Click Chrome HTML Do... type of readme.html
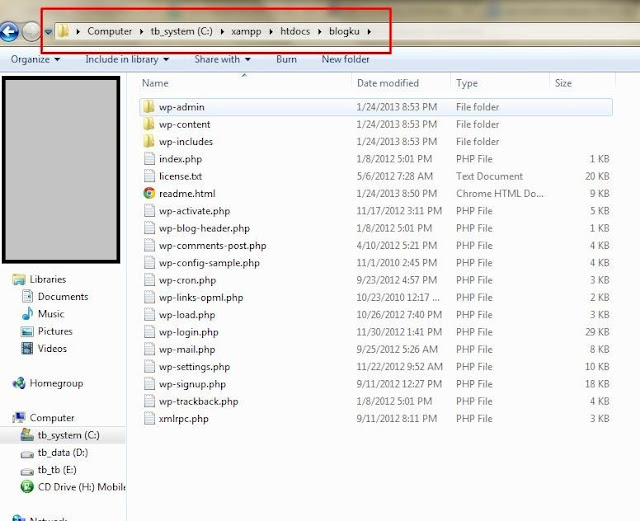Image resolution: width=640 pixels, height=521 pixels. click(x=500, y=194)
